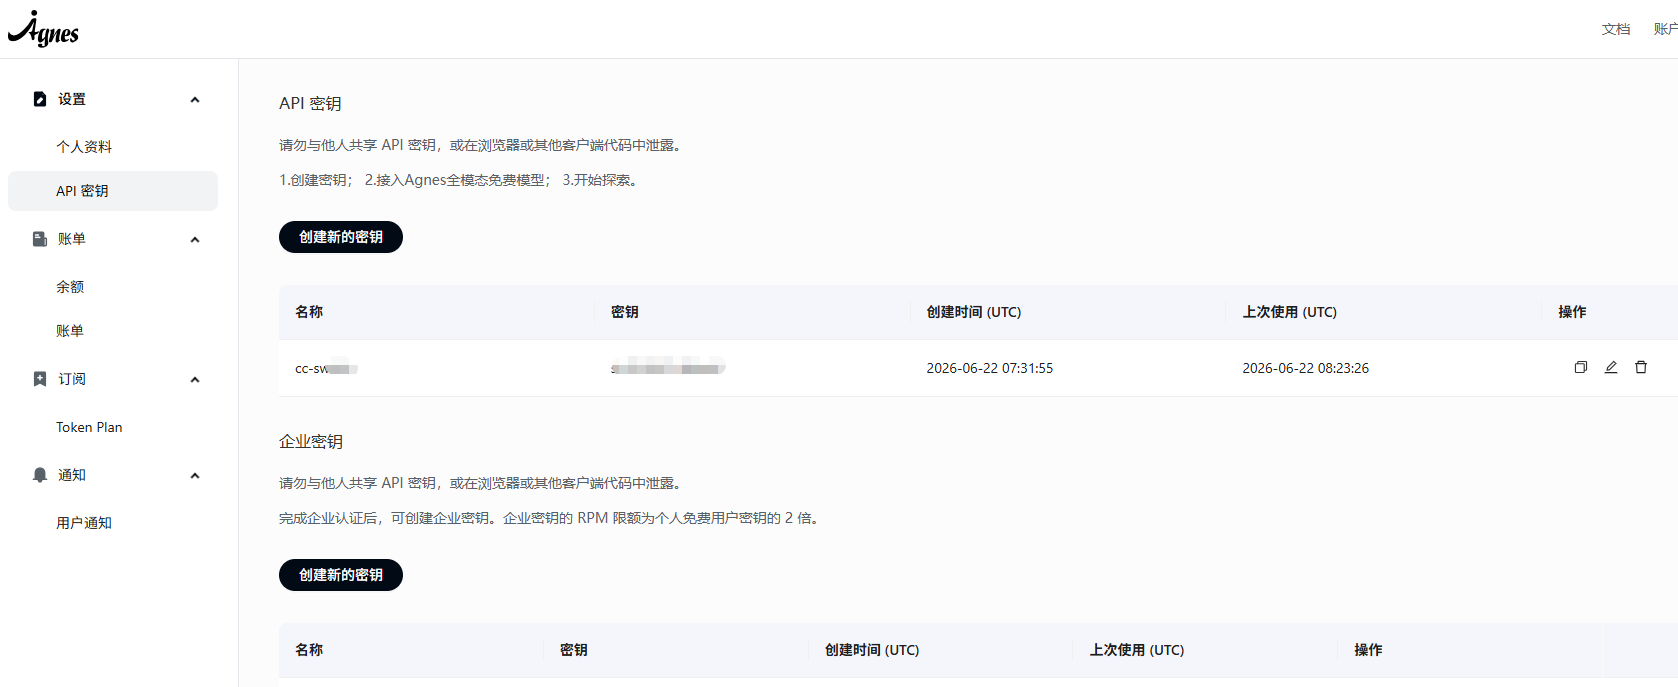The width and height of the screenshot is (1678, 687).
Task: Collapse the 订阅 section chevron
Action: point(195,379)
